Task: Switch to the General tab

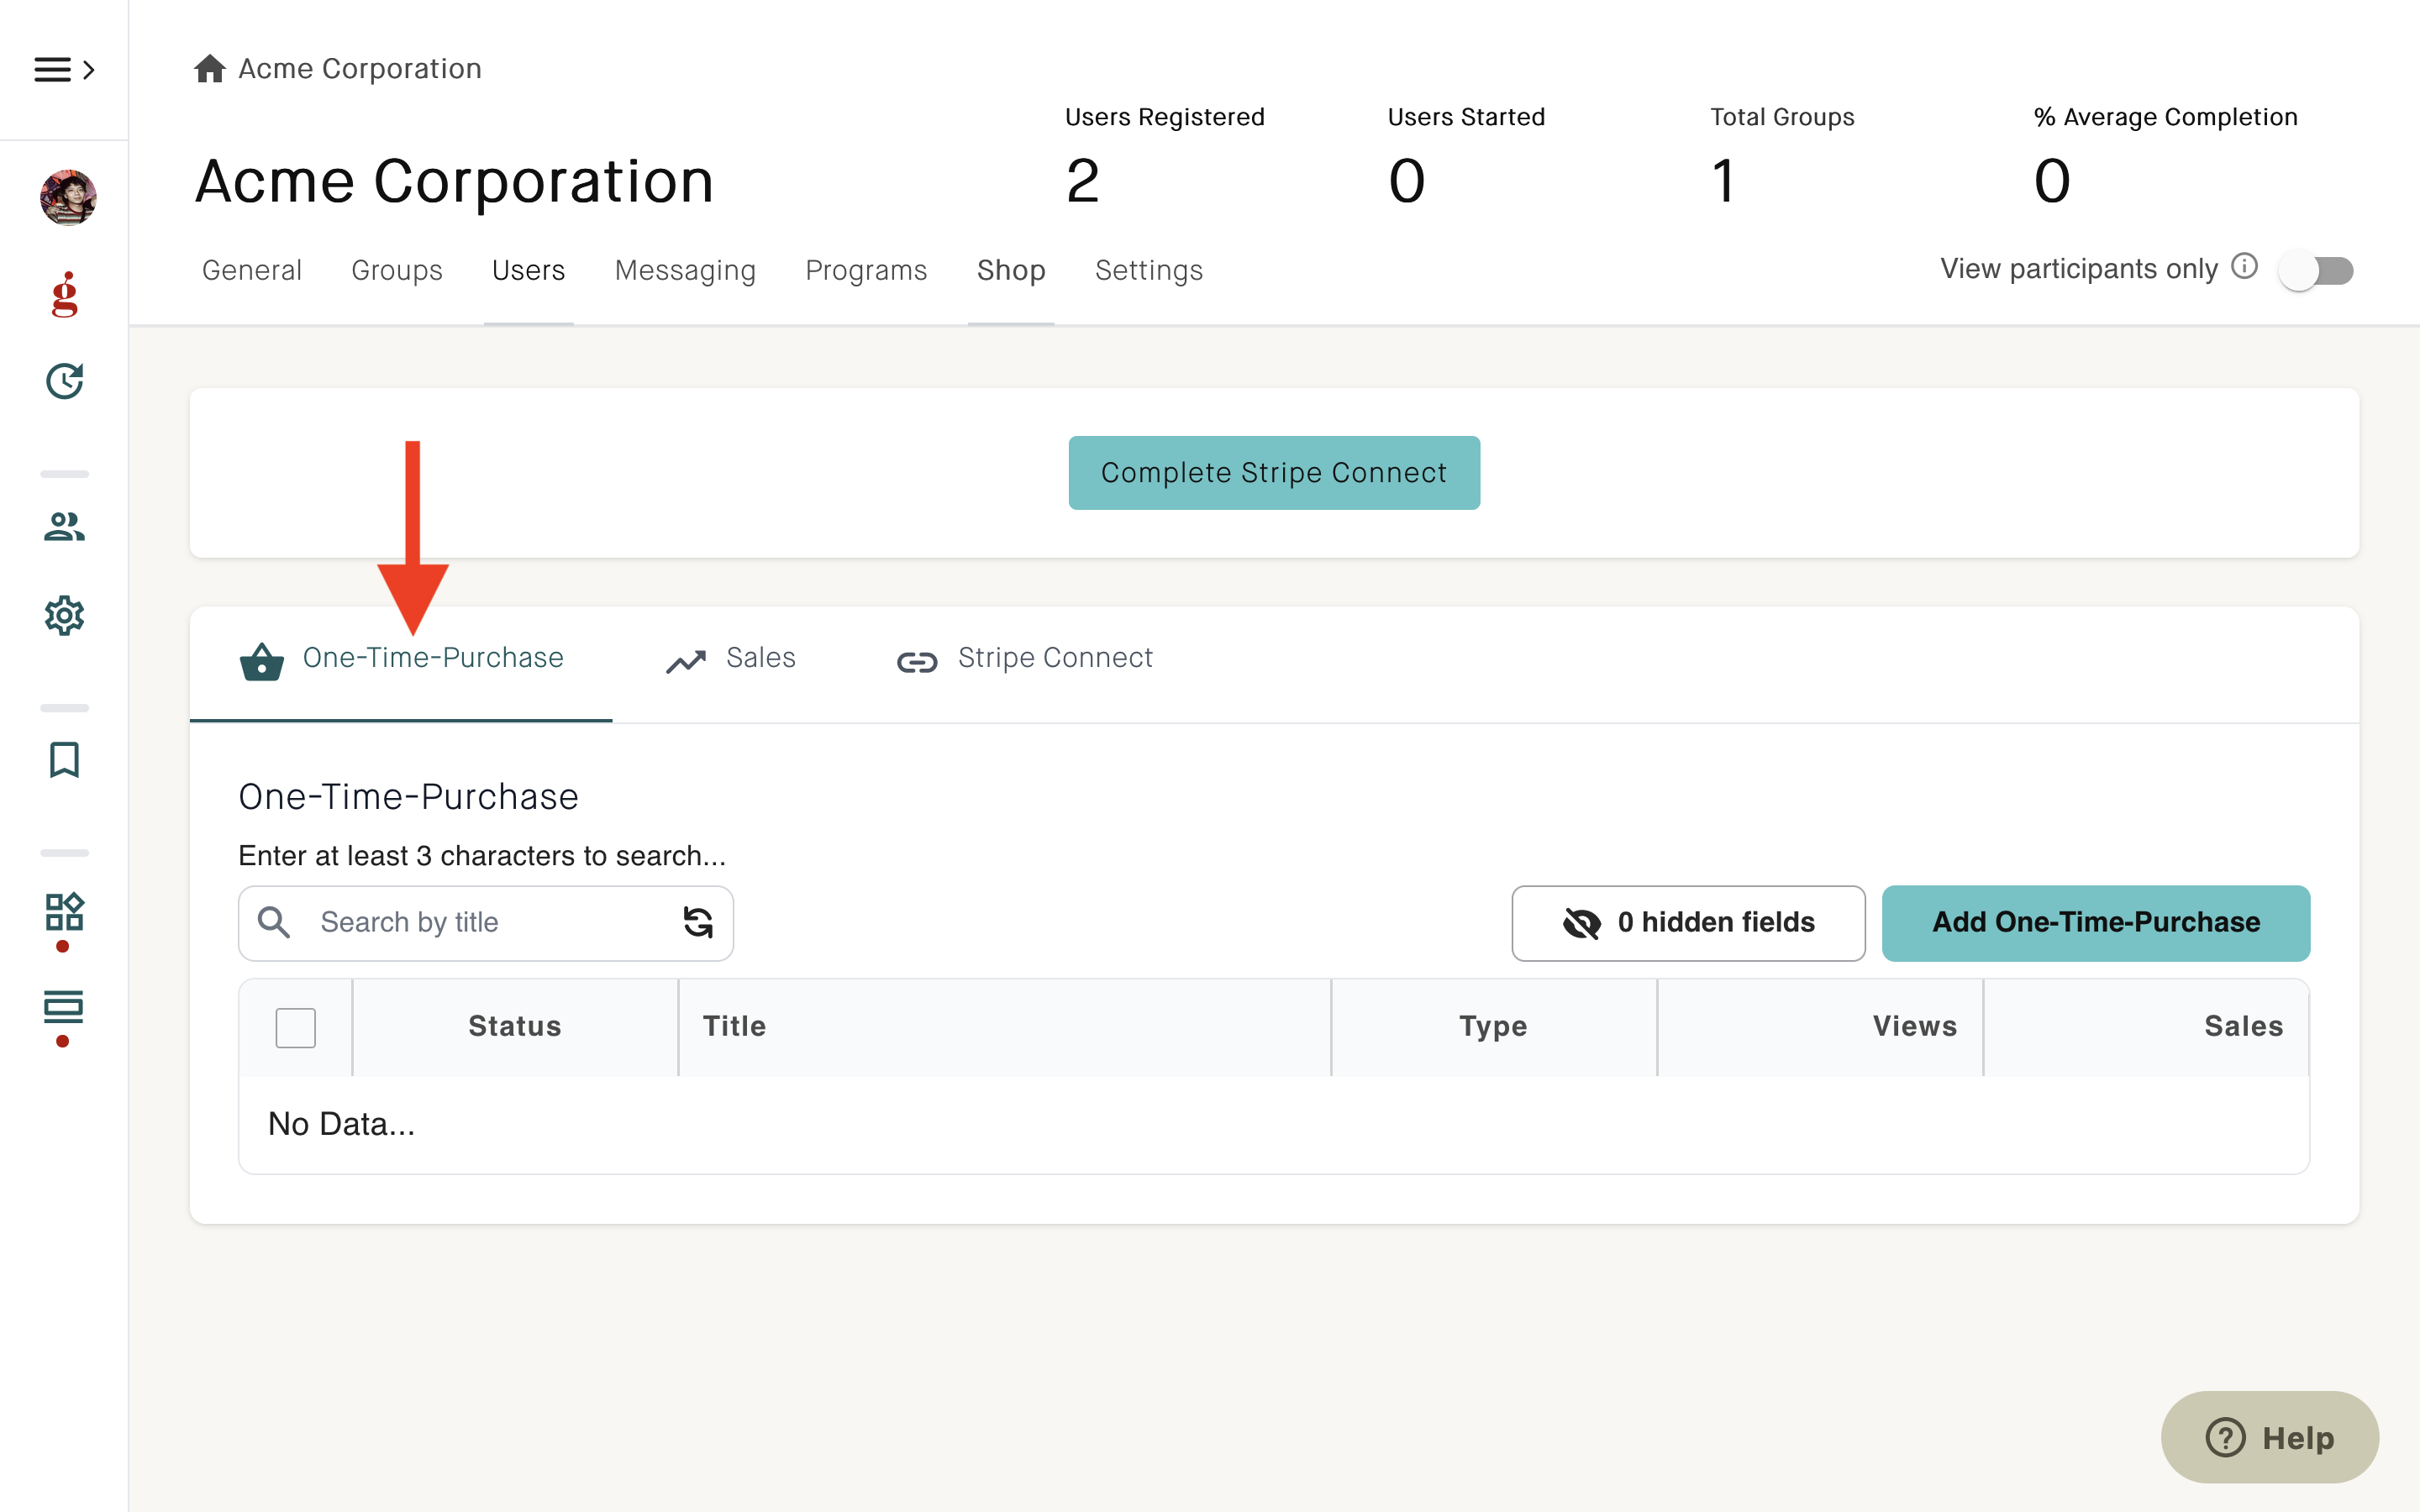Action: [x=252, y=270]
